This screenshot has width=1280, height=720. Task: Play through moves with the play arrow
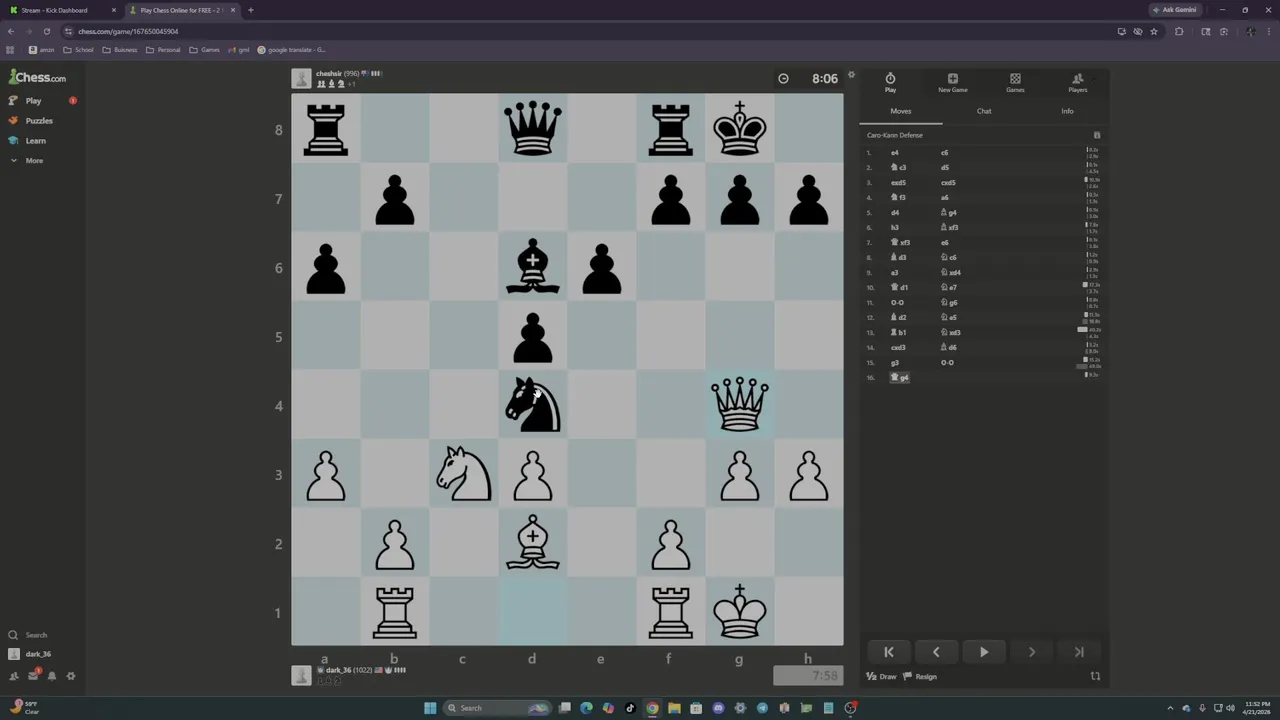pyautogui.click(x=984, y=652)
